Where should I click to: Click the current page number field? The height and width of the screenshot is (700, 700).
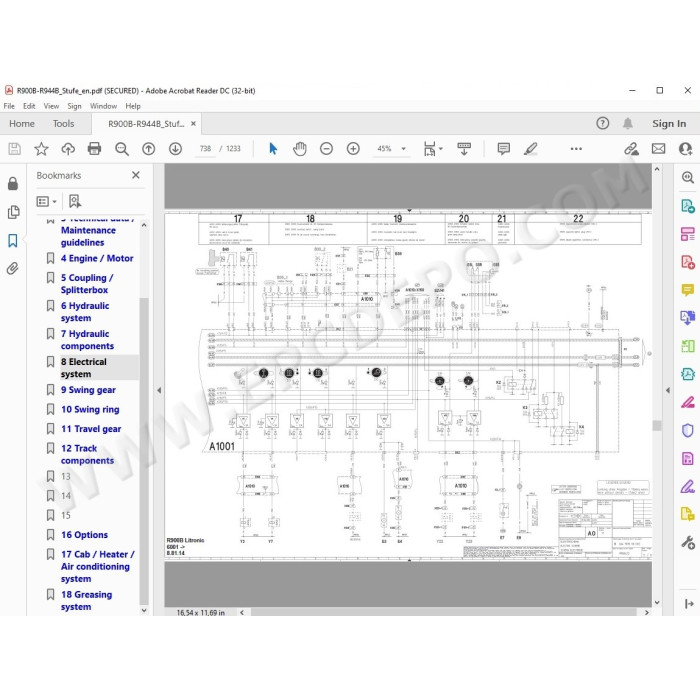[205, 149]
